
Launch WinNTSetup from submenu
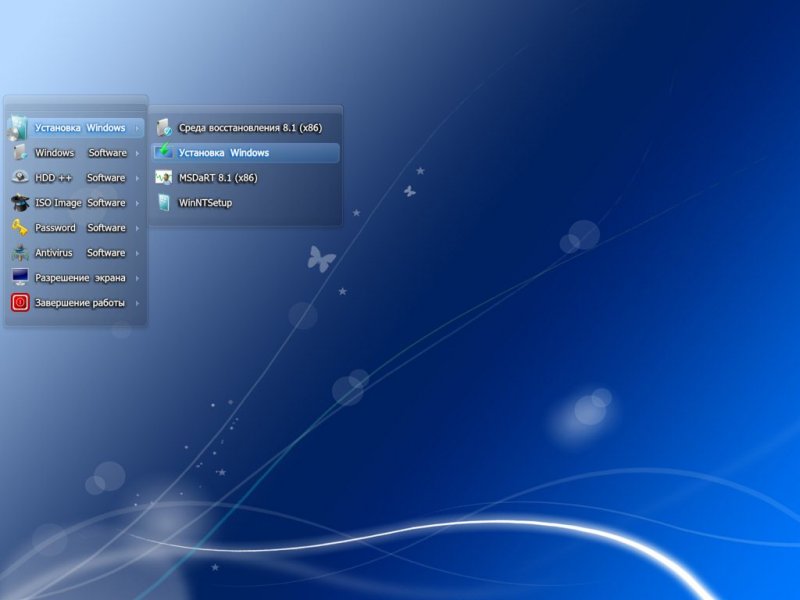(245, 203)
